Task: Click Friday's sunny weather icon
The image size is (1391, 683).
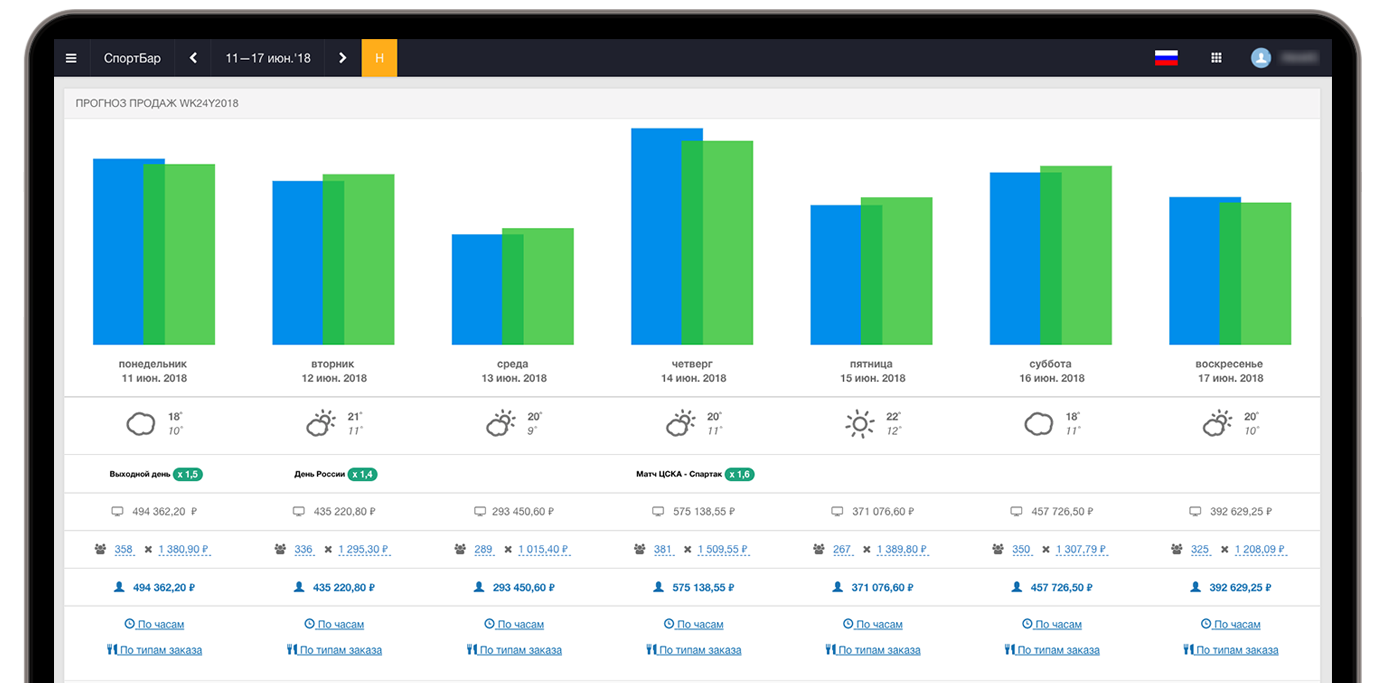Action: [x=859, y=424]
